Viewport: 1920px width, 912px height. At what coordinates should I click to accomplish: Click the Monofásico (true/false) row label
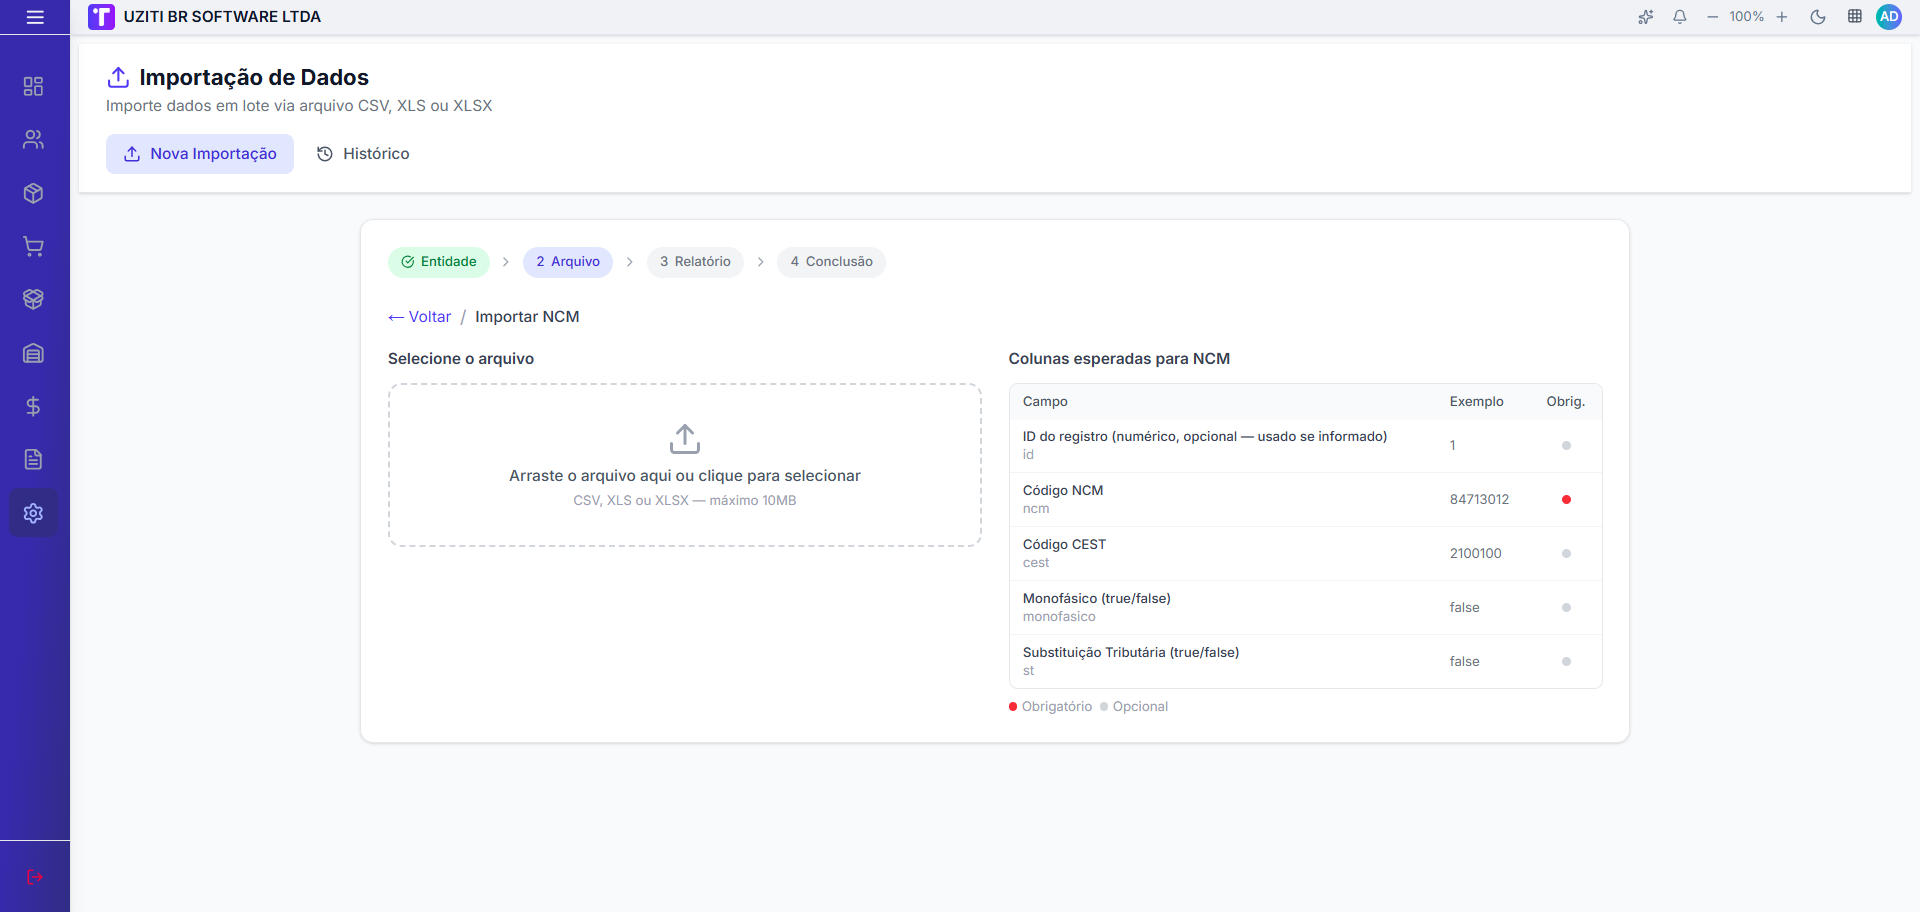pos(1096,599)
